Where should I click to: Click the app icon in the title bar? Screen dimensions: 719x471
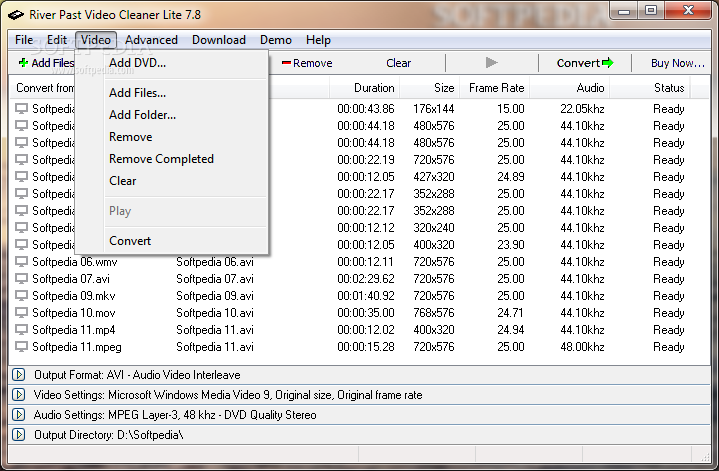[16, 15]
